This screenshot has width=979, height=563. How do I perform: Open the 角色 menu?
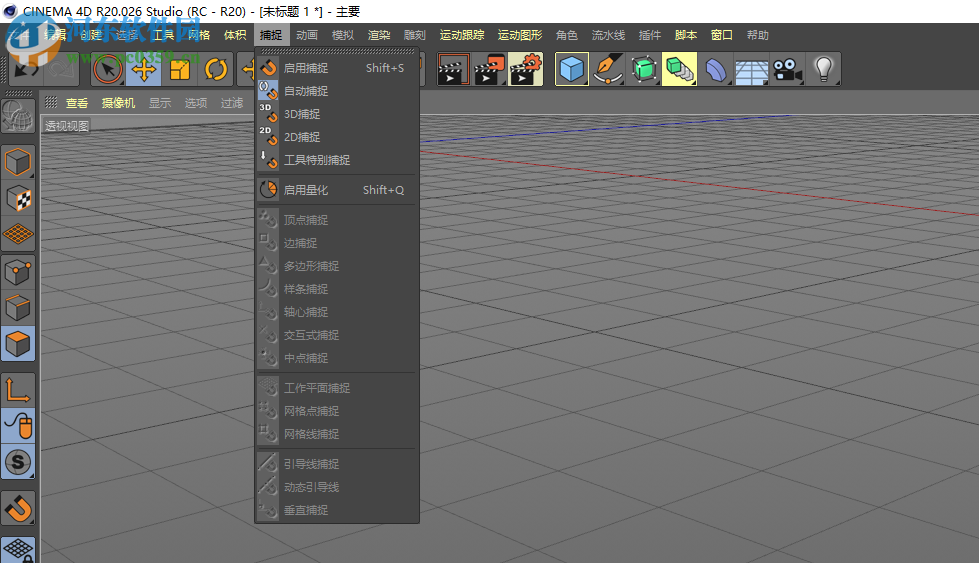567,35
